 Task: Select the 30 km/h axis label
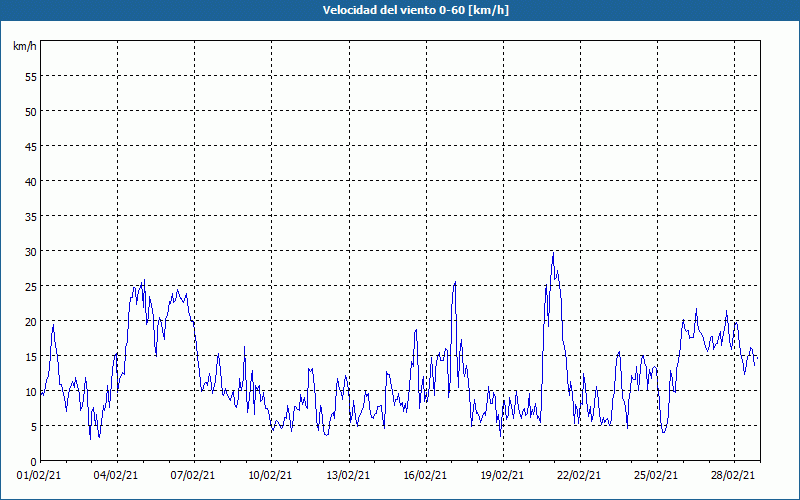point(30,251)
